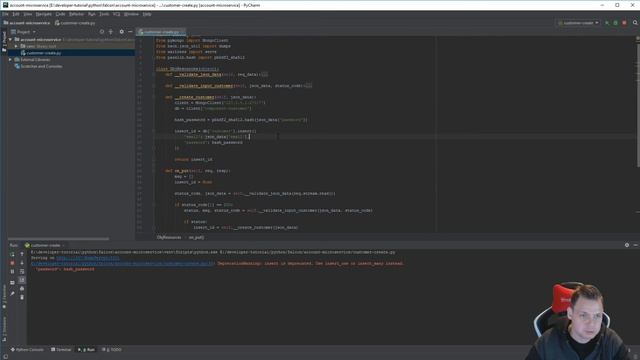This screenshot has width=640, height=360.
Task: Select Scratches and Consoles in tree
Action: [38, 66]
